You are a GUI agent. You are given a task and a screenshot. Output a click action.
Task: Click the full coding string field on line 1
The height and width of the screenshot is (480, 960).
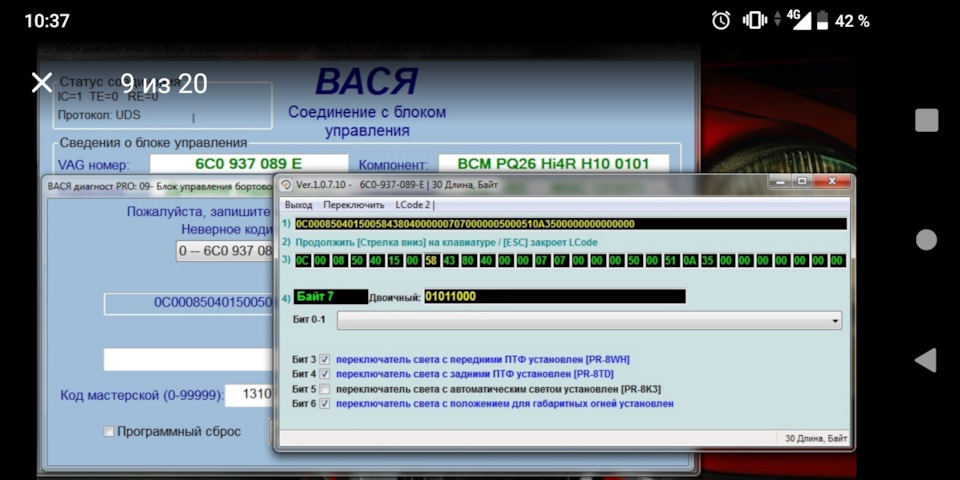coord(571,224)
